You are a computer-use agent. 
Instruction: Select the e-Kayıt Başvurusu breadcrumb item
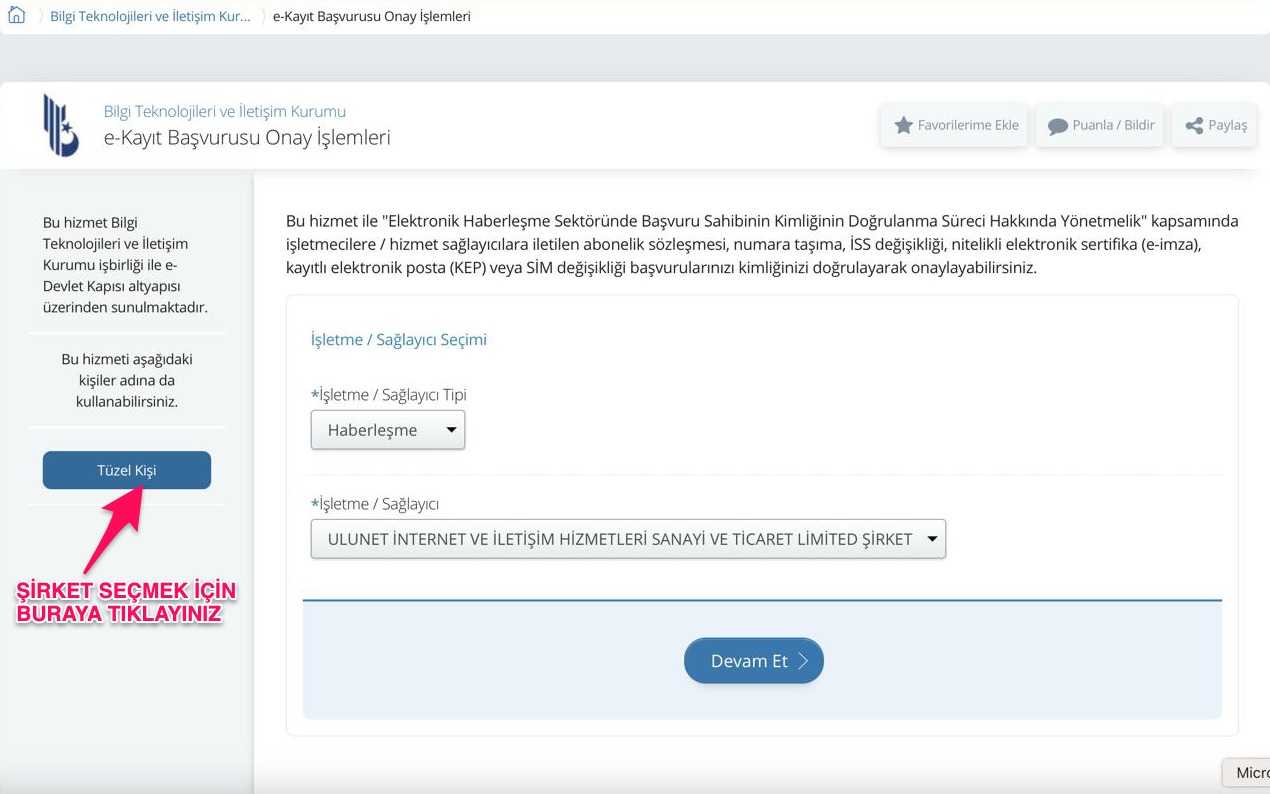tap(371, 16)
